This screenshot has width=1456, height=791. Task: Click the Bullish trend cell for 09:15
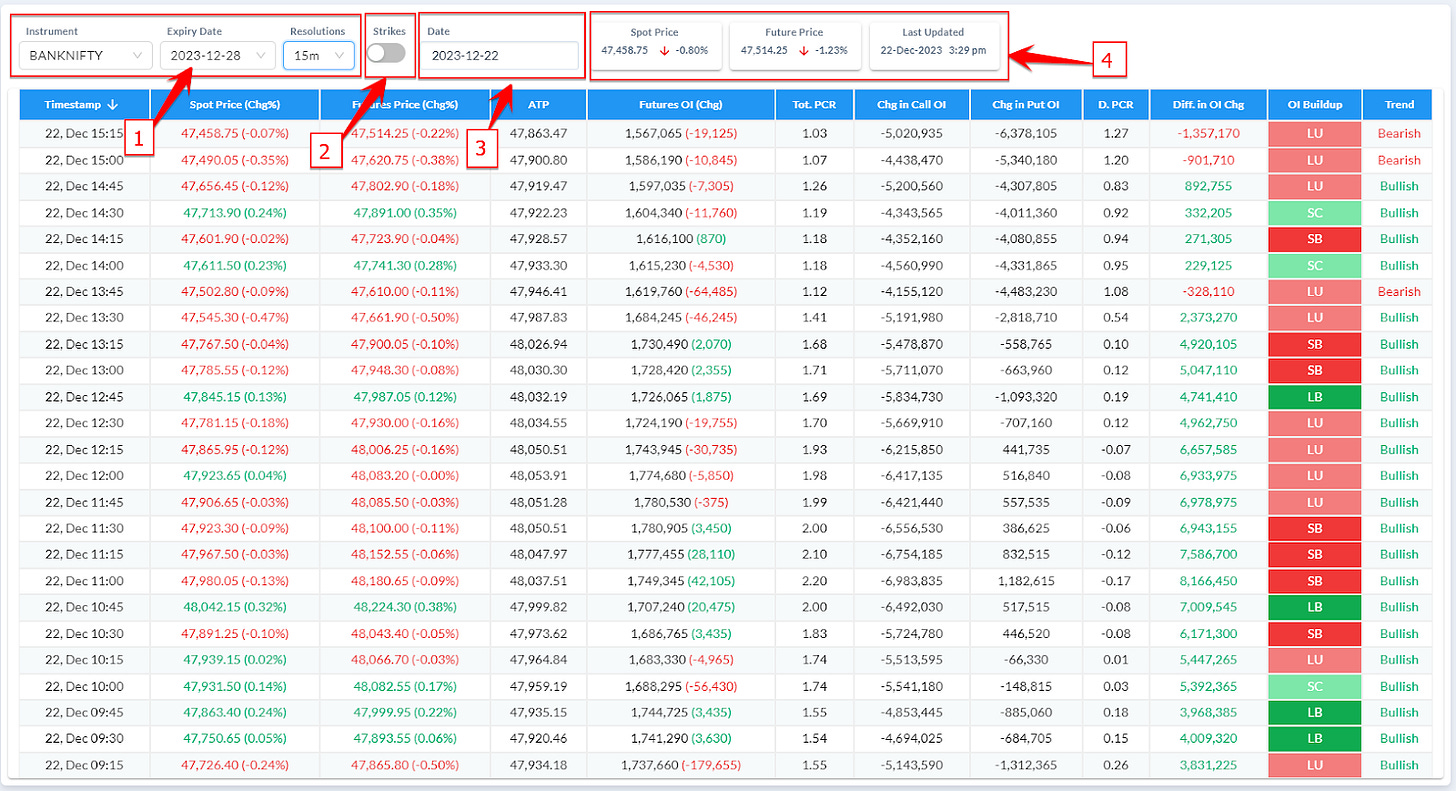(x=1399, y=764)
